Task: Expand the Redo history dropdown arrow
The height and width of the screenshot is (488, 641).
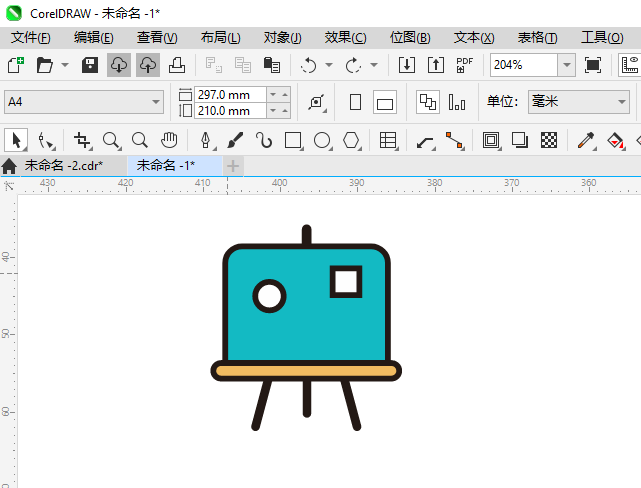Action: (x=374, y=65)
